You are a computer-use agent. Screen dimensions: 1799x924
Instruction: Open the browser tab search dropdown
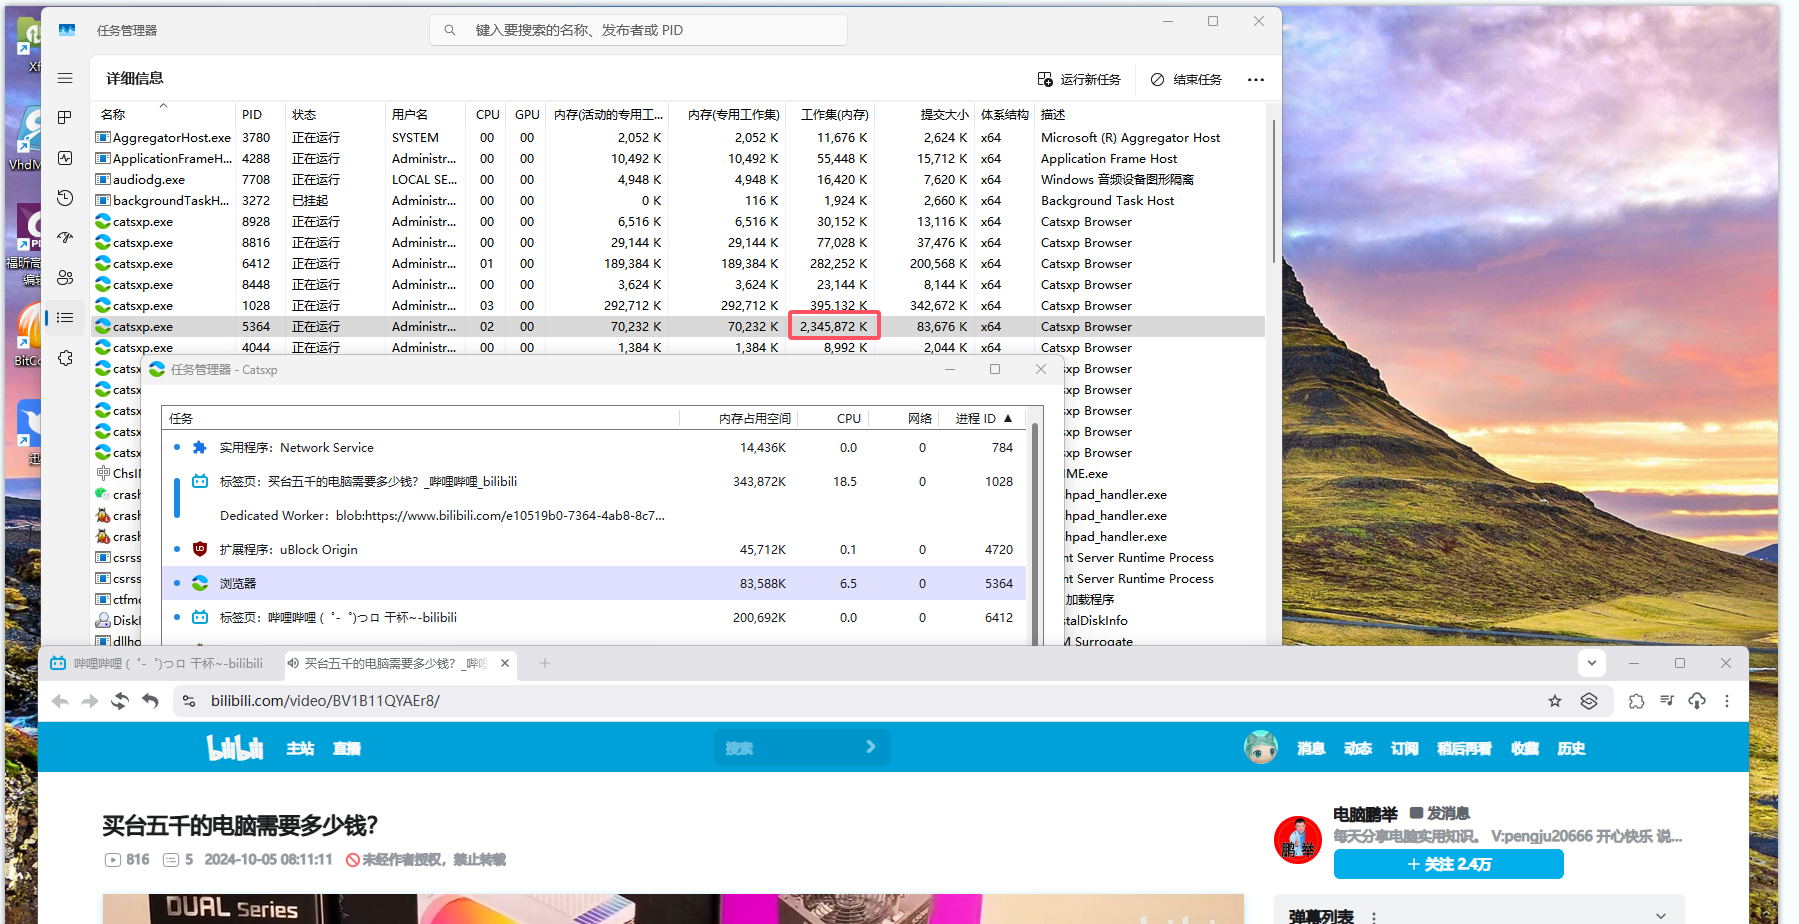[1592, 663]
